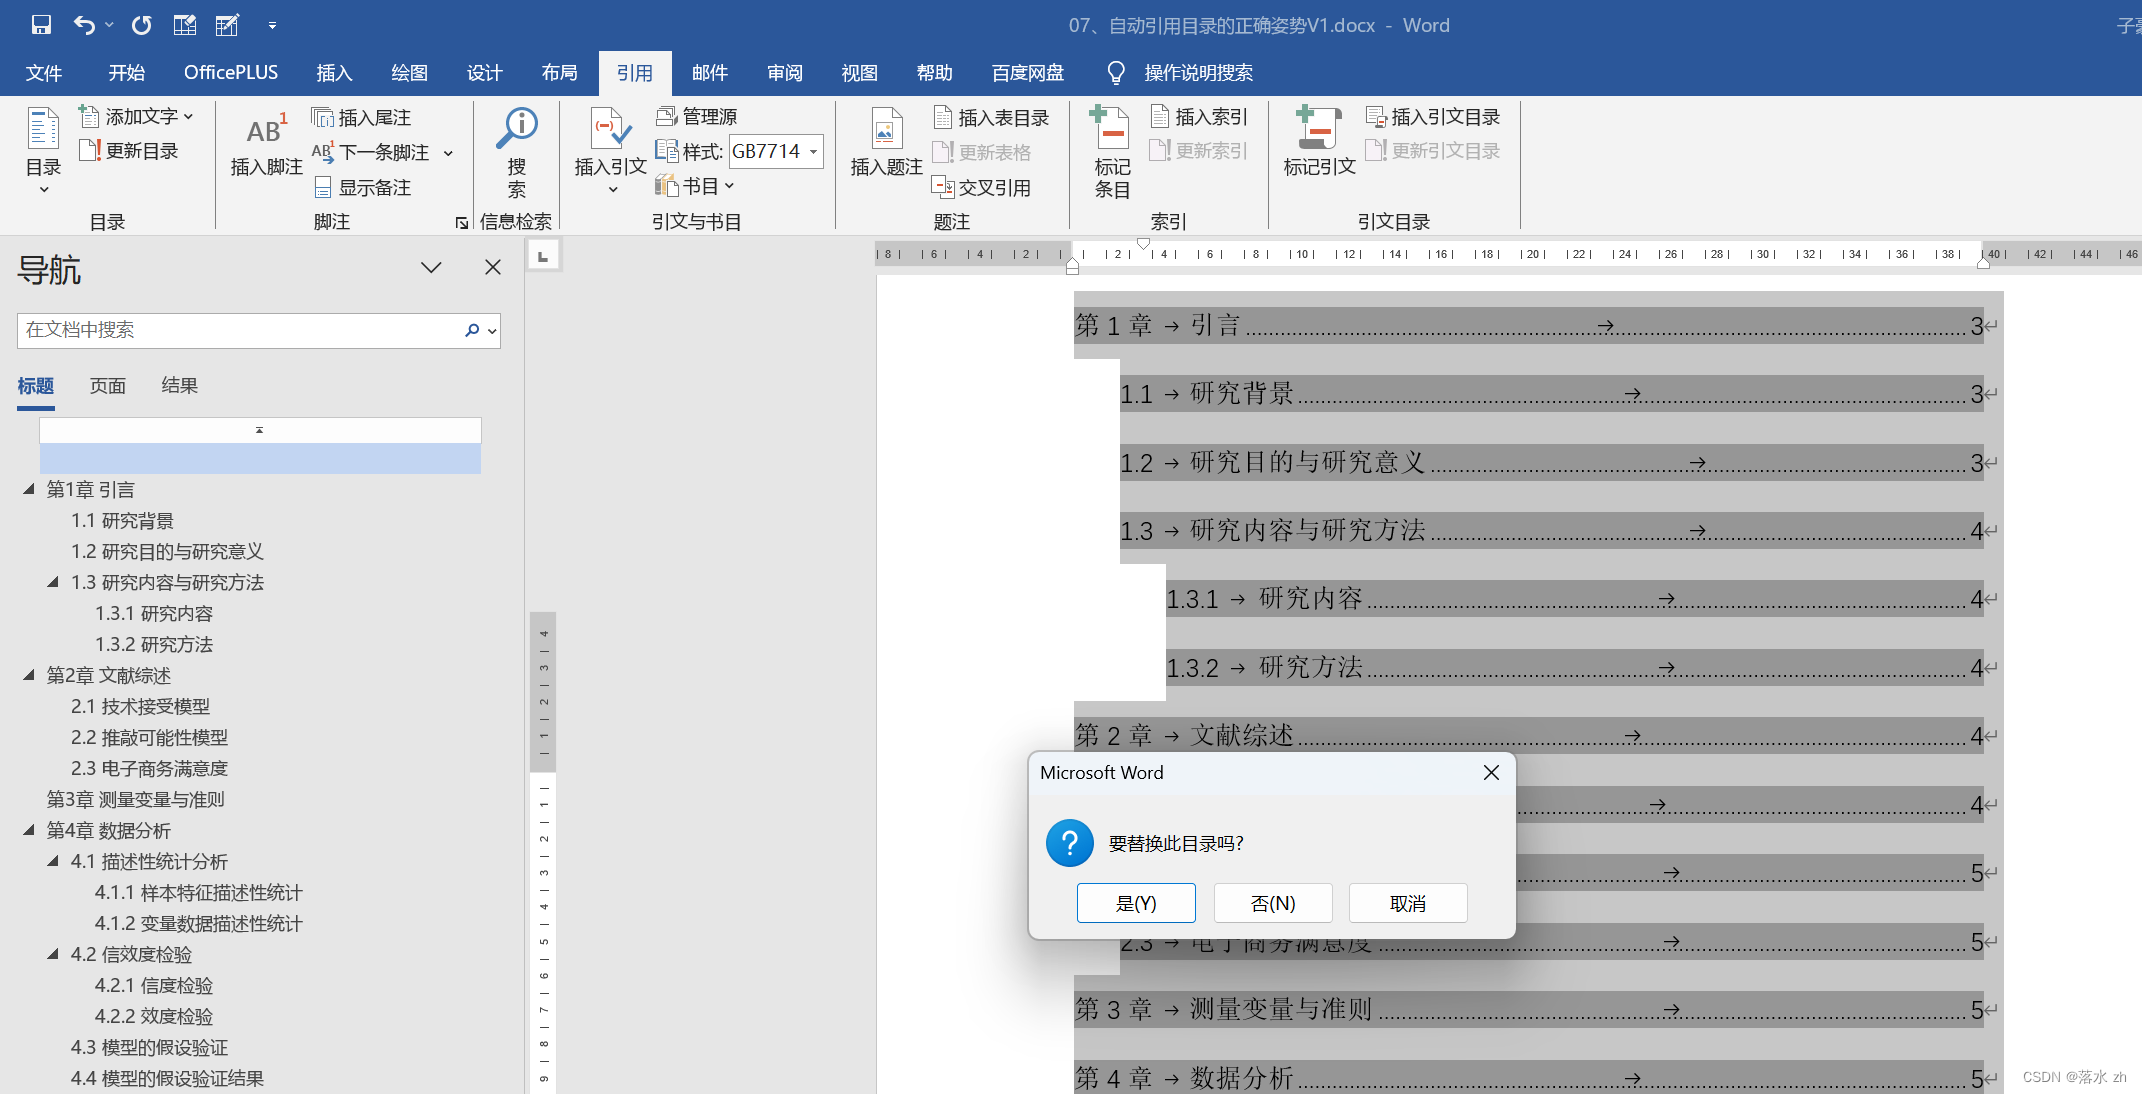2142x1094 pixels.
Task: Click 插入脚注 footnote icon
Action: pyautogui.click(x=266, y=145)
